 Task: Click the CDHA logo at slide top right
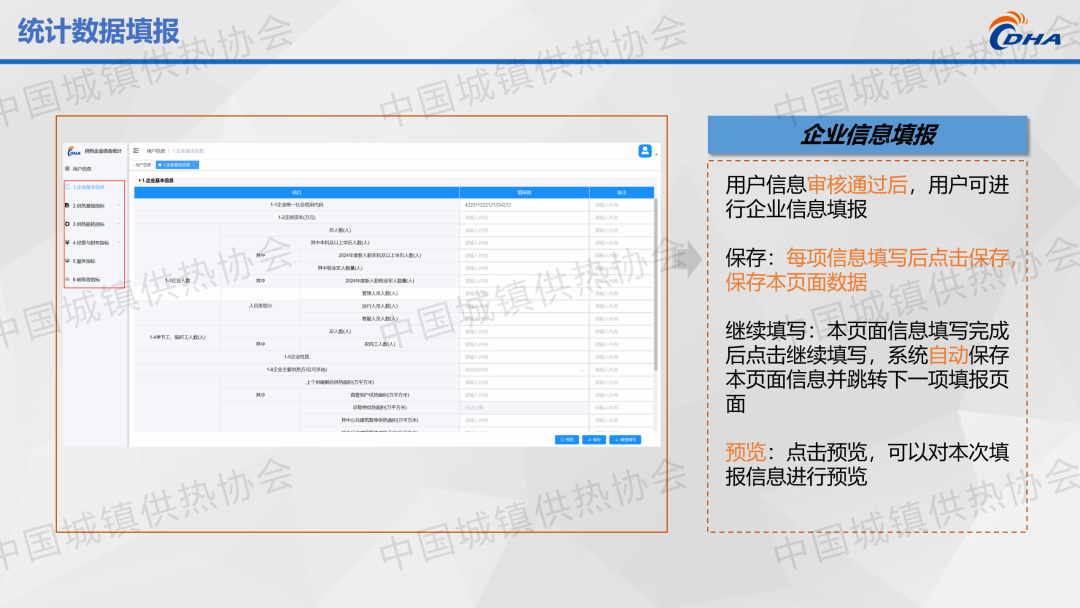(x=1025, y=31)
